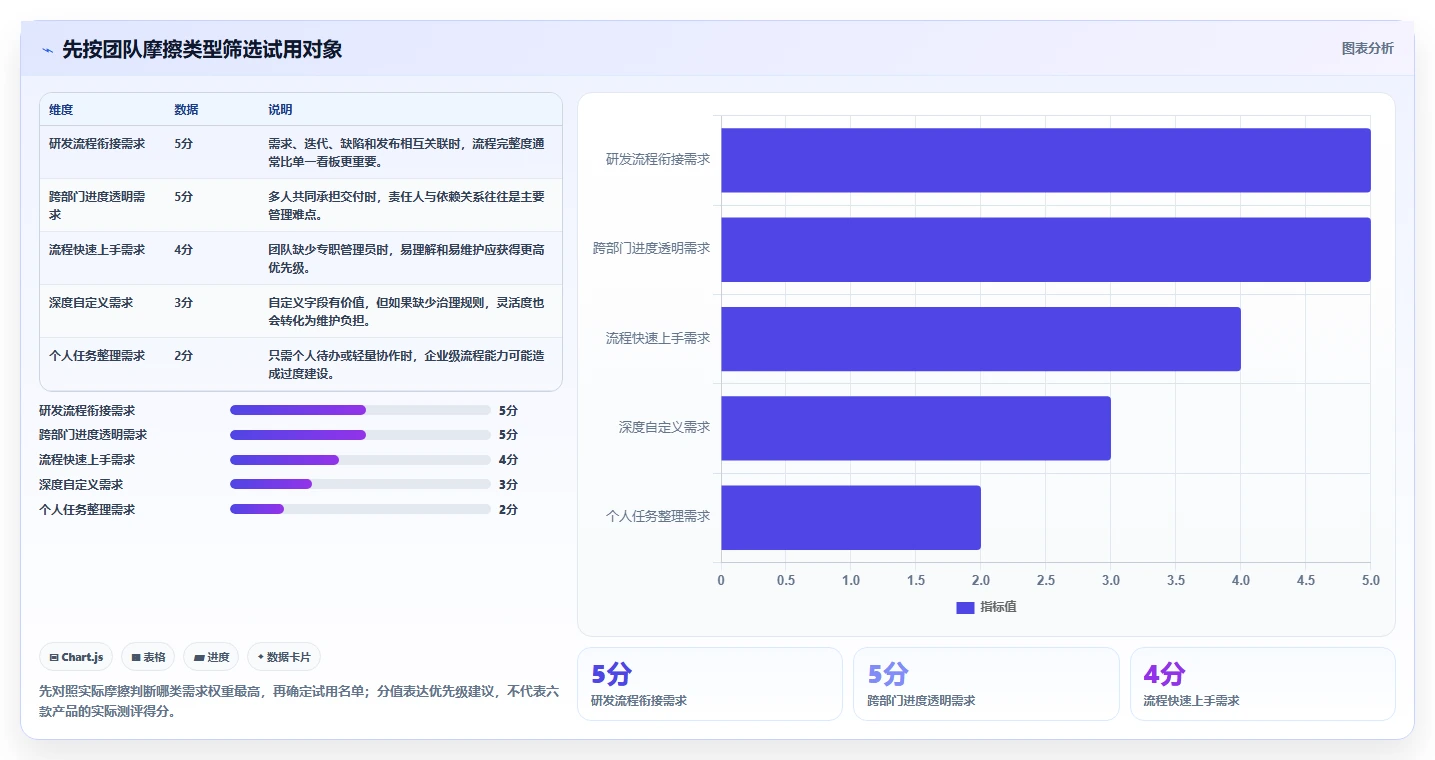Click the 深度自定义需求 progress bar

coord(360,484)
